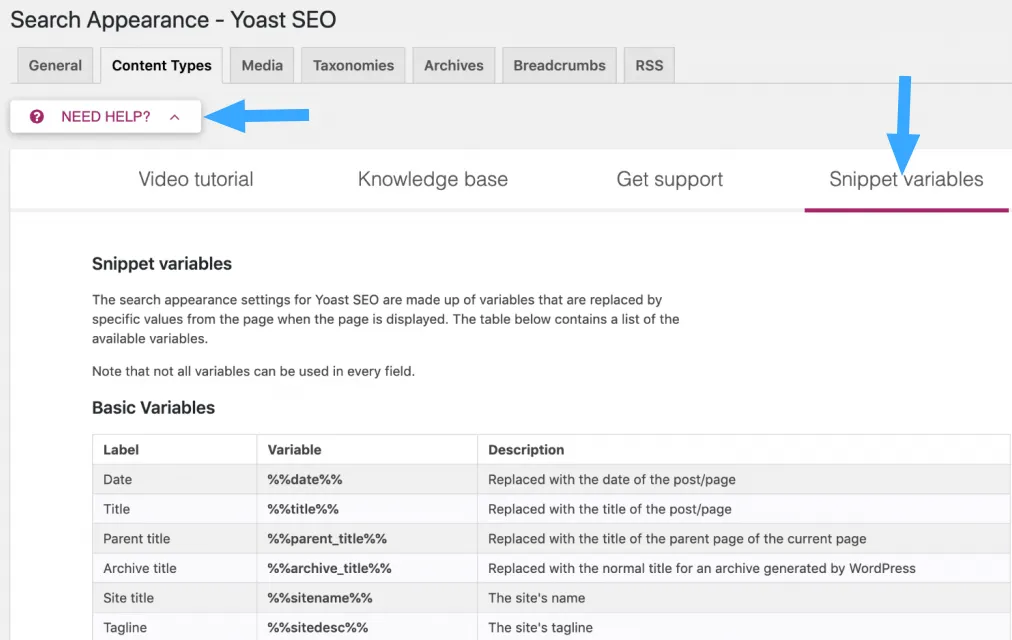Image resolution: width=1012 pixels, height=640 pixels.
Task: Open the Taxonomies tab
Action: click(x=352, y=64)
